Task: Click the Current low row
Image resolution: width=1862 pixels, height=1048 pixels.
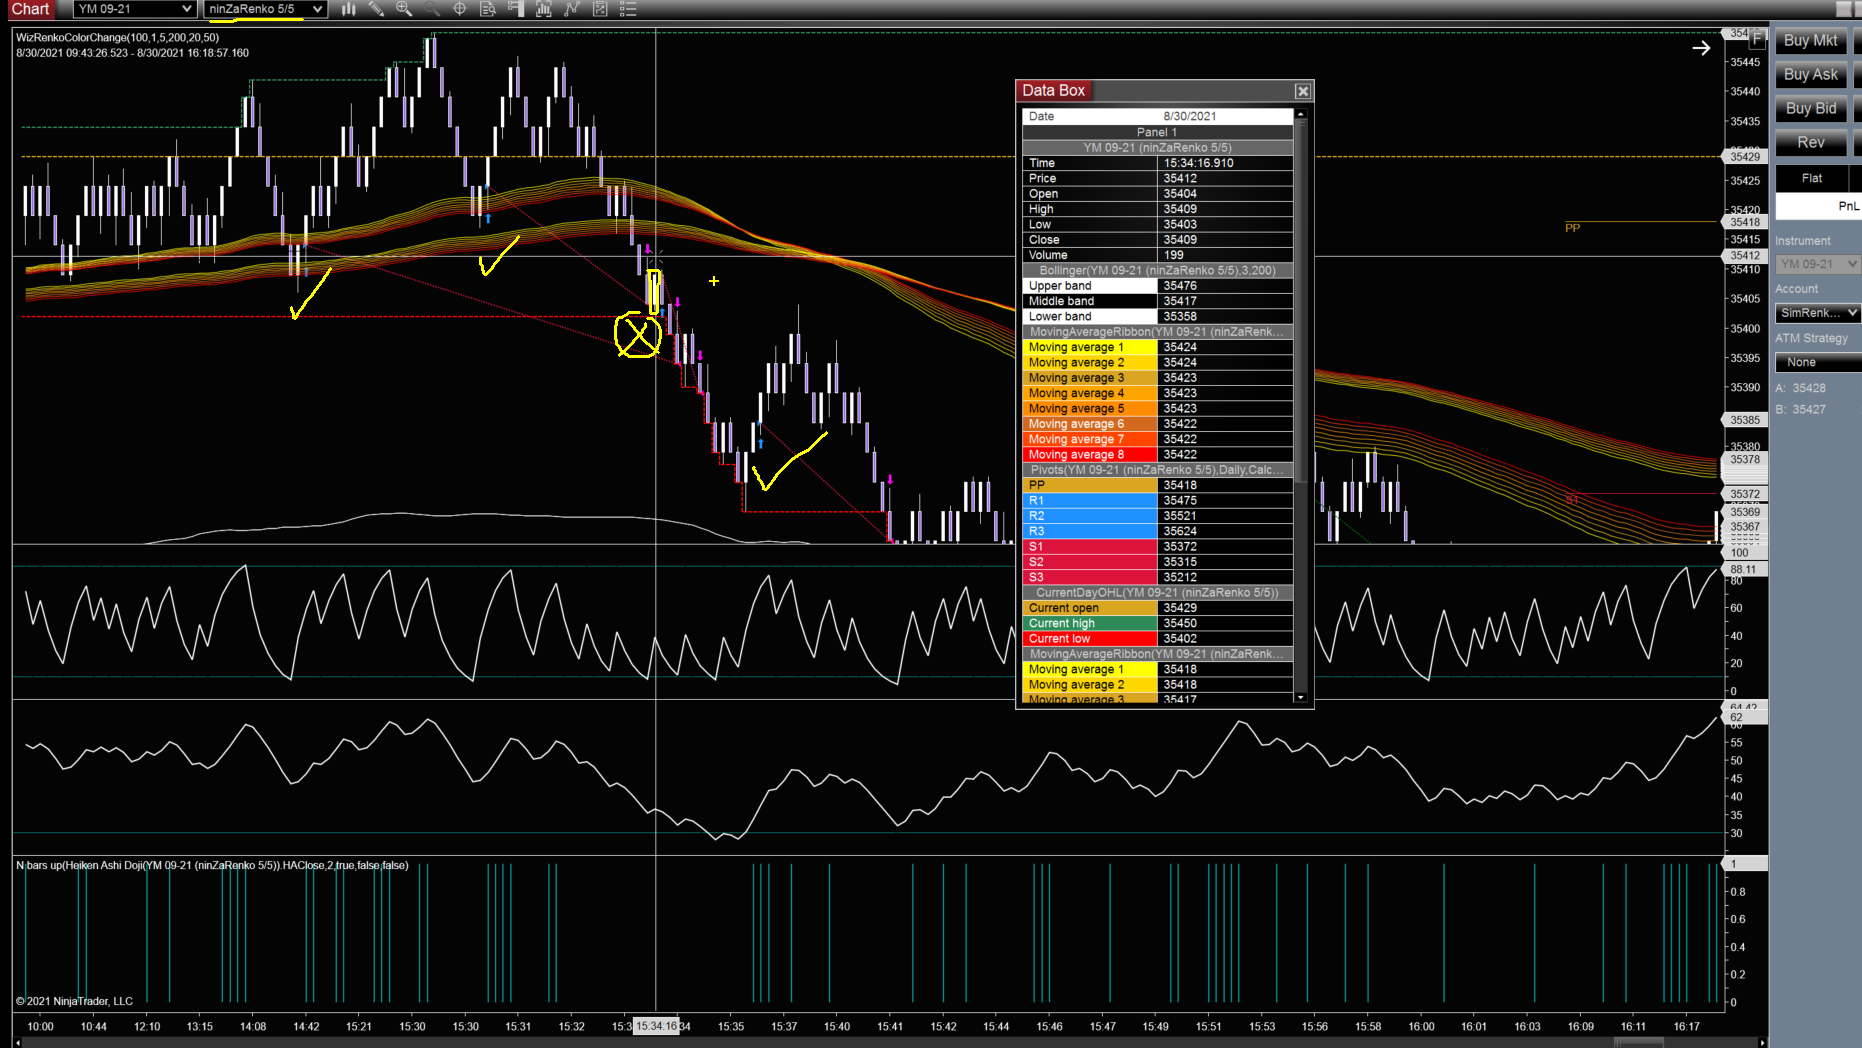Action: (x=1158, y=639)
